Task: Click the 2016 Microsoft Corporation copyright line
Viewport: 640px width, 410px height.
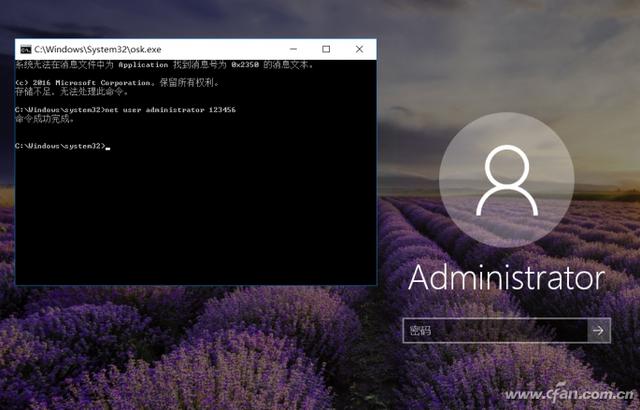Action: pos(117,82)
